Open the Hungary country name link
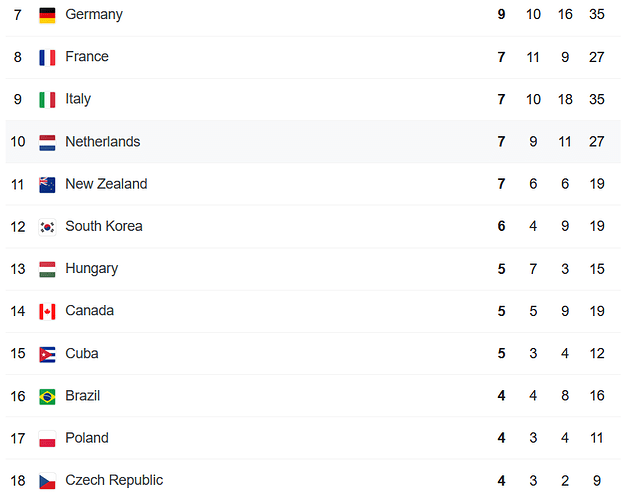 (x=92, y=269)
